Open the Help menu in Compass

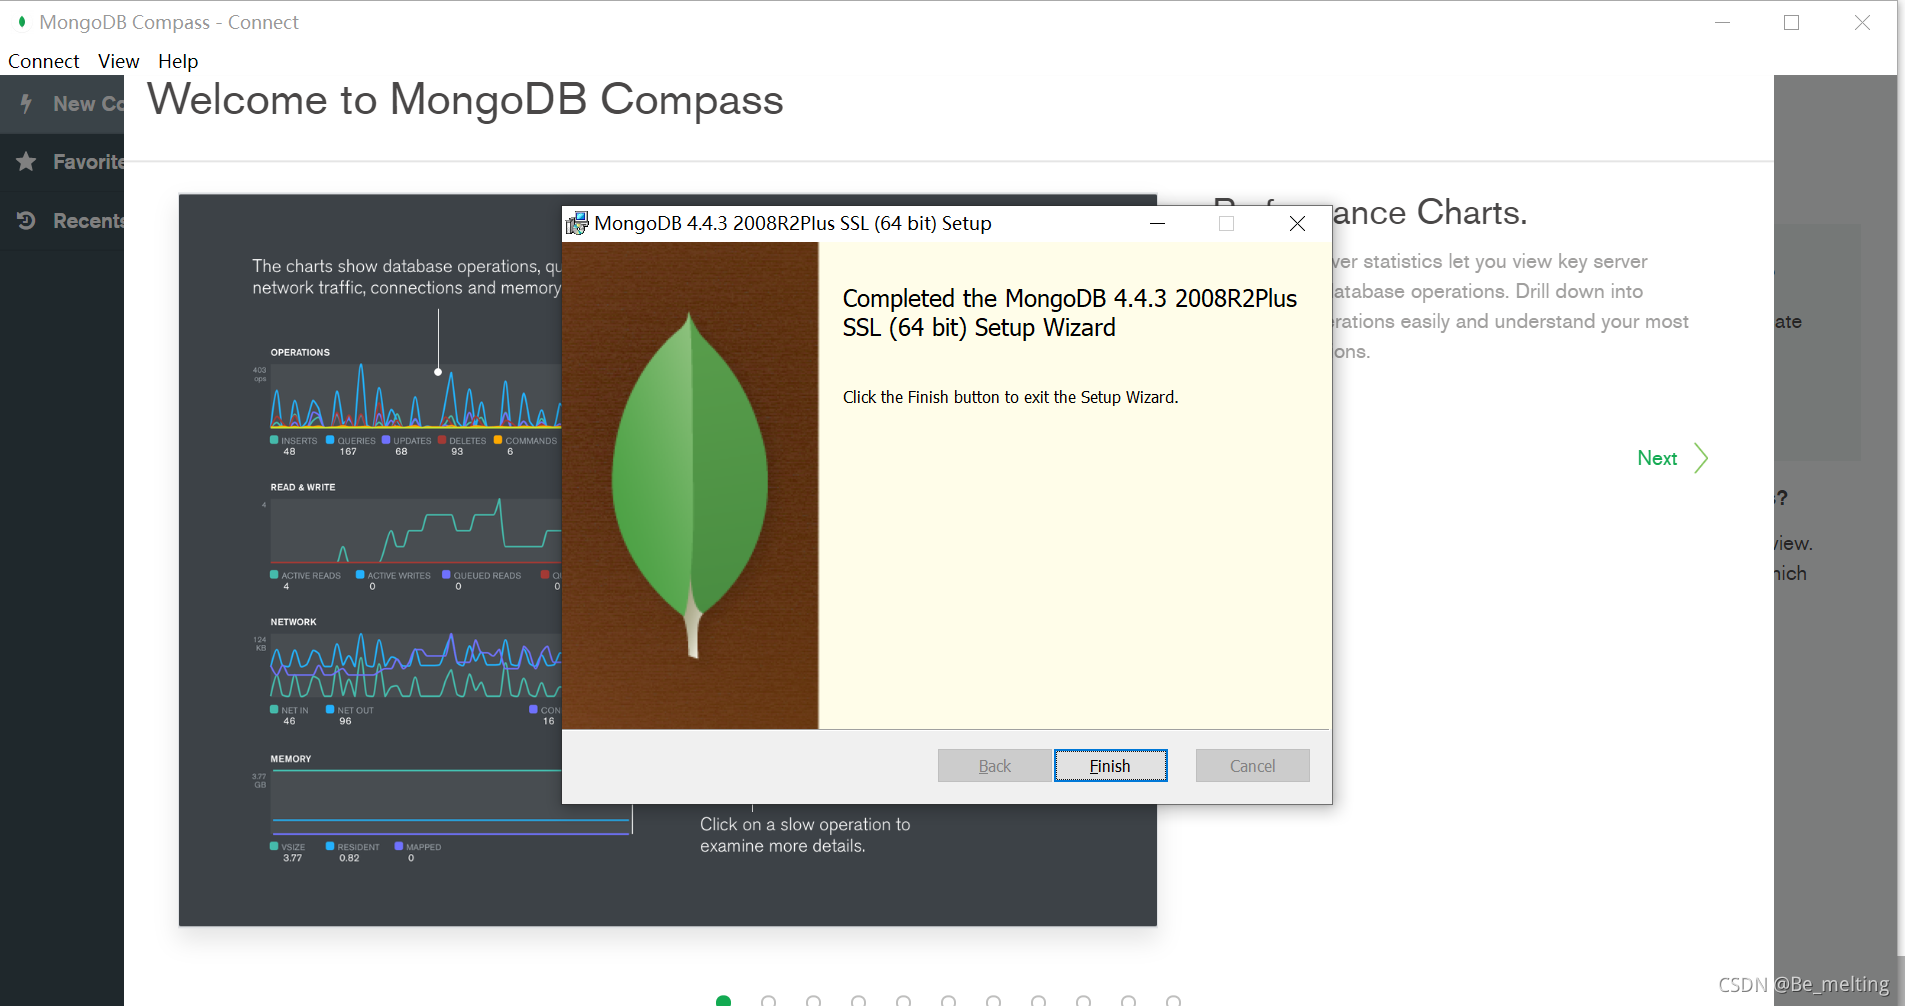point(178,61)
